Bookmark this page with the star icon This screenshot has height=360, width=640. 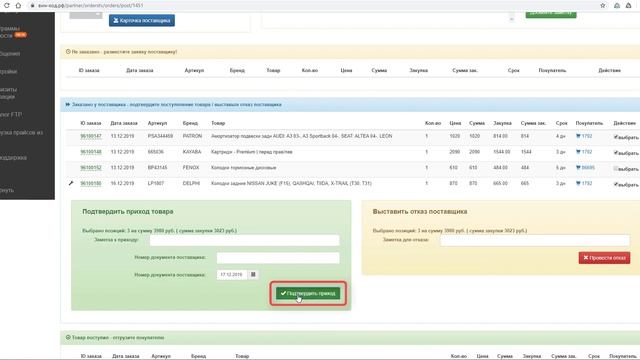coord(603,5)
